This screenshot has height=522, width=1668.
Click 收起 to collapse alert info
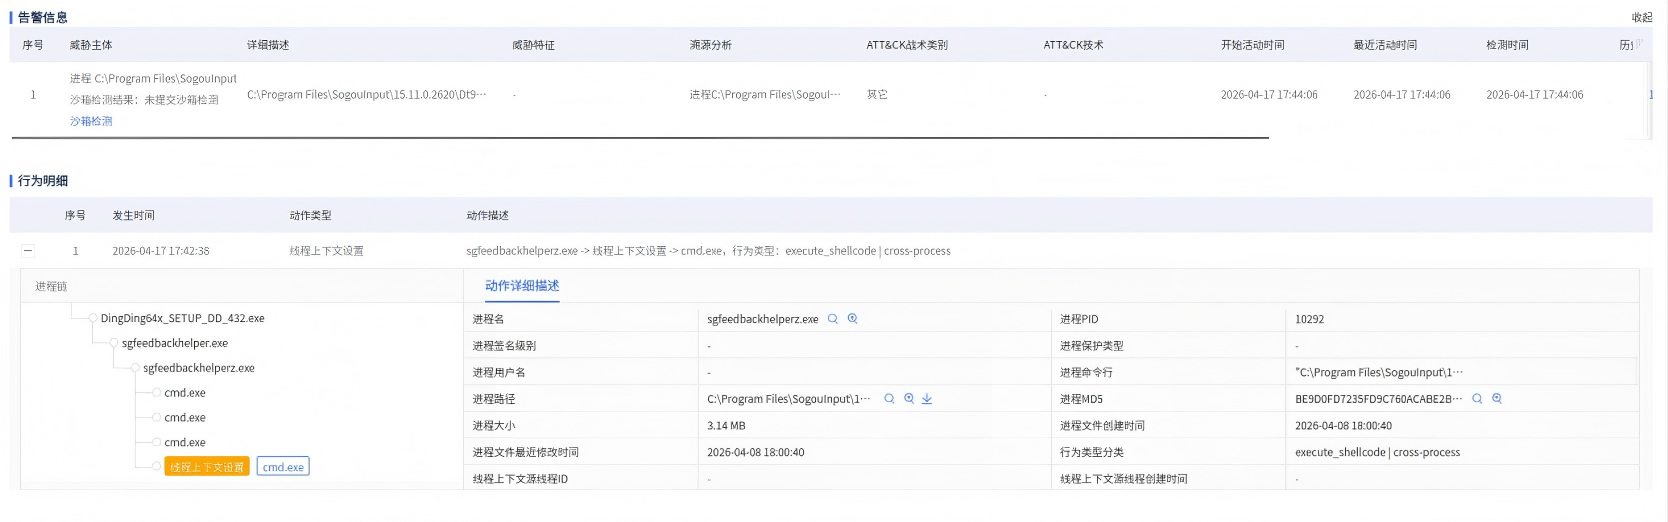pyautogui.click(x=1641, y=17)
